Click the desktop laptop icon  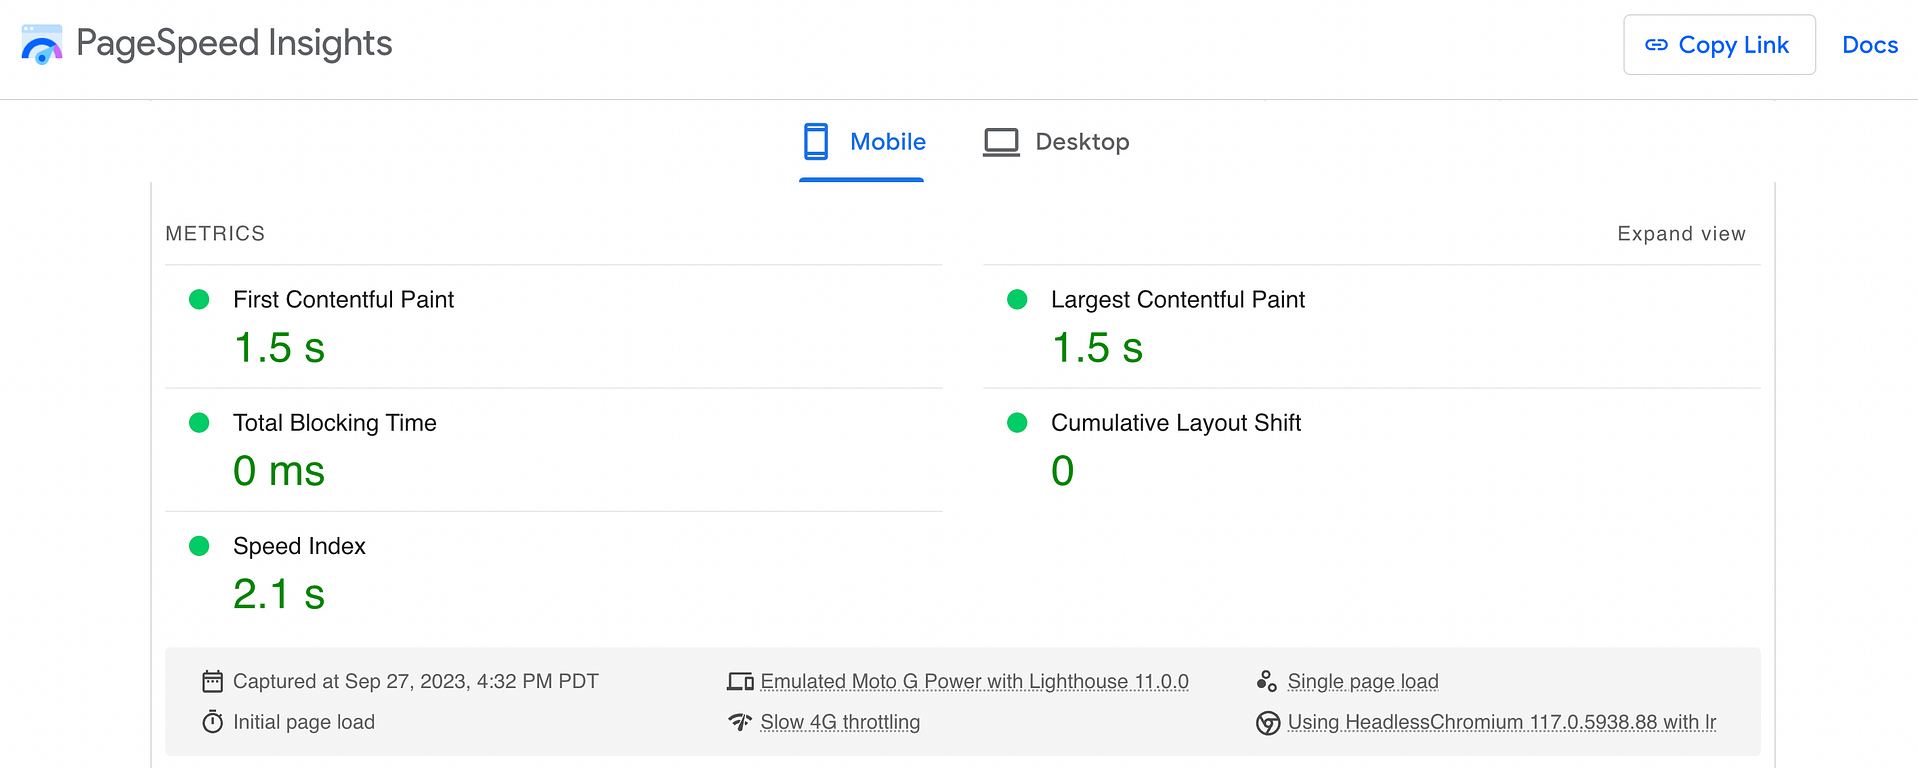(x=1001, y=142)
